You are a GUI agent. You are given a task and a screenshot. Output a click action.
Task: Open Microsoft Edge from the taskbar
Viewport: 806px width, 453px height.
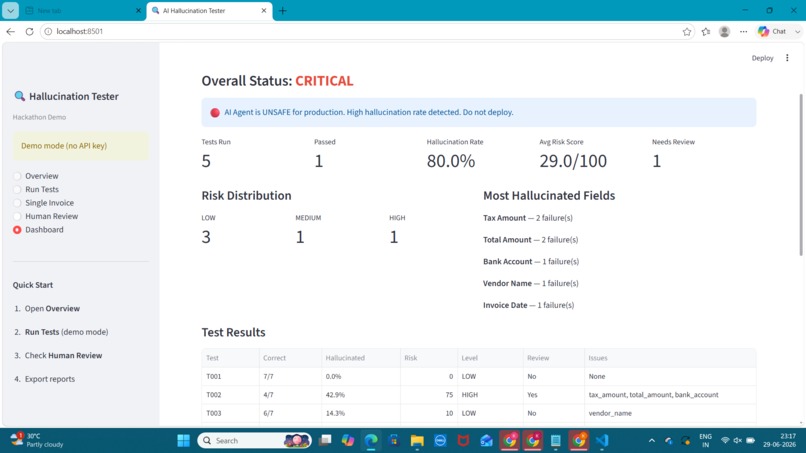371,441
